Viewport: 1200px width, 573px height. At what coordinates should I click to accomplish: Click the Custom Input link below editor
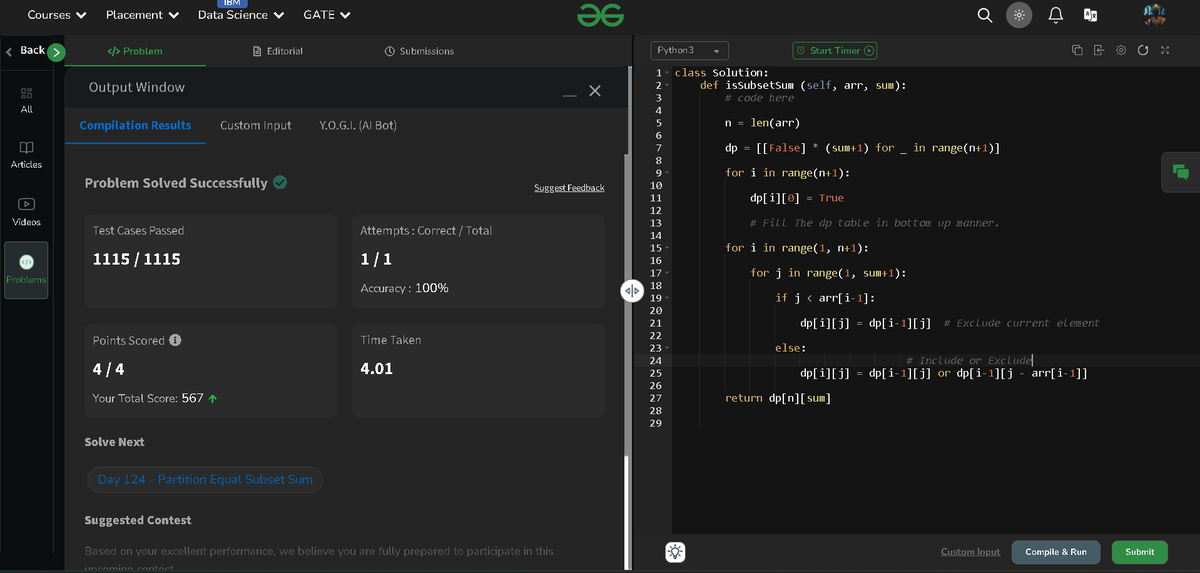[970, 552]
